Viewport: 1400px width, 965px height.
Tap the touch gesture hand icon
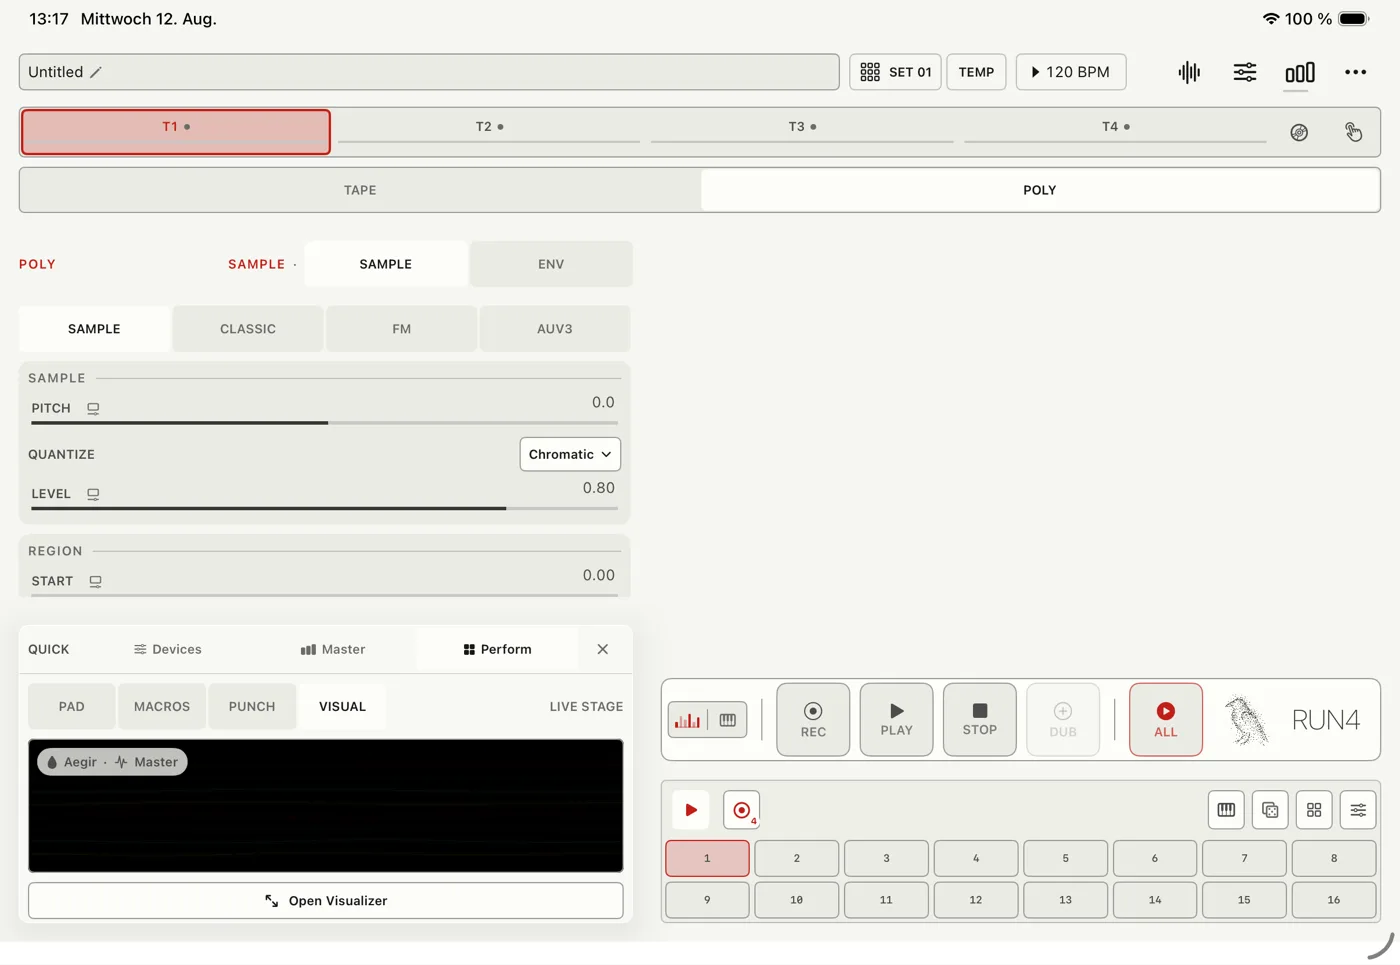pyautogui.click(x=1353, y=132)
